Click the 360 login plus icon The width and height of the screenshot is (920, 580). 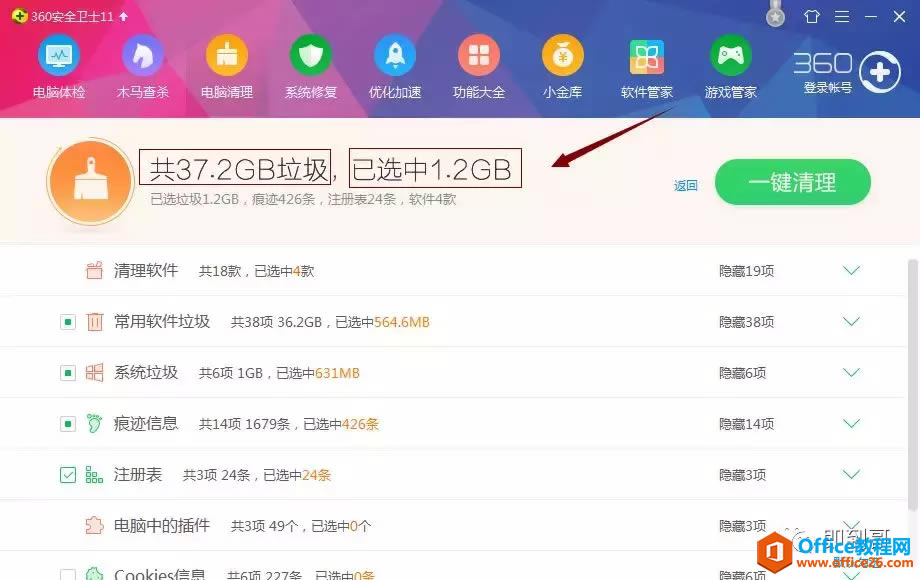pos(880,72)
